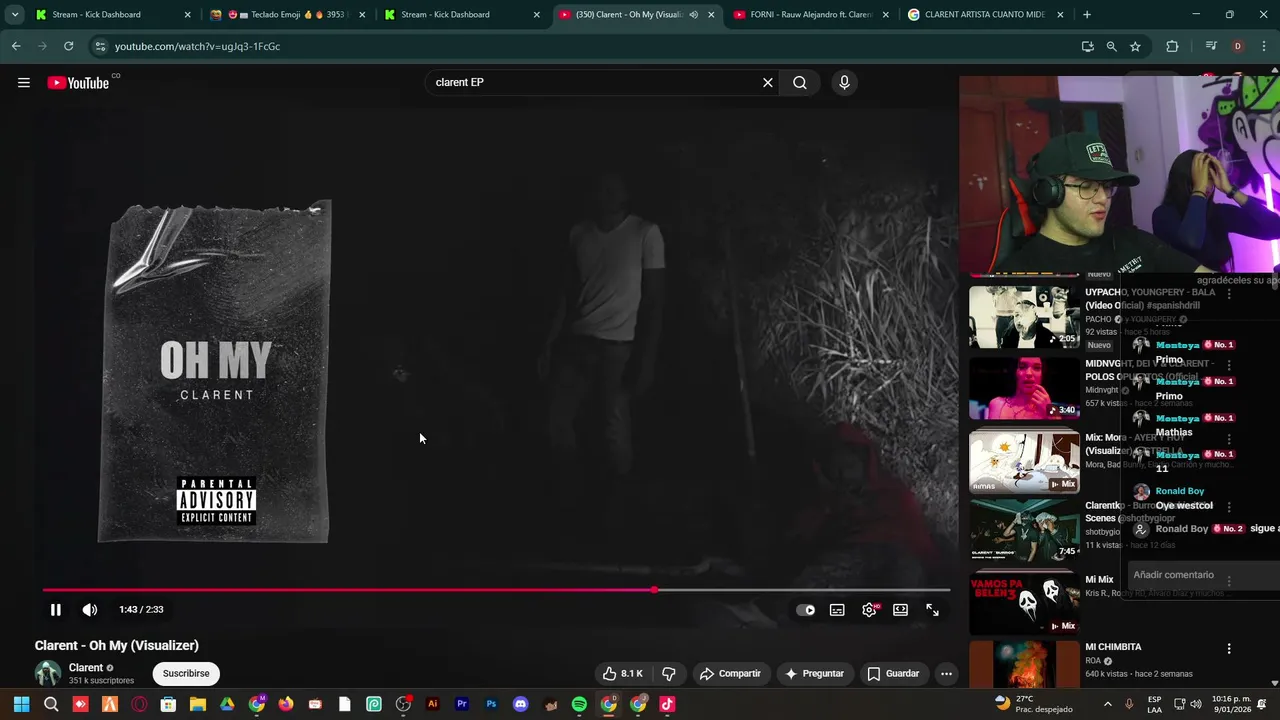1280x720 pixels.
Task: View site information icon in address bar
Action: pyautogui.click(x=99, y=46)
